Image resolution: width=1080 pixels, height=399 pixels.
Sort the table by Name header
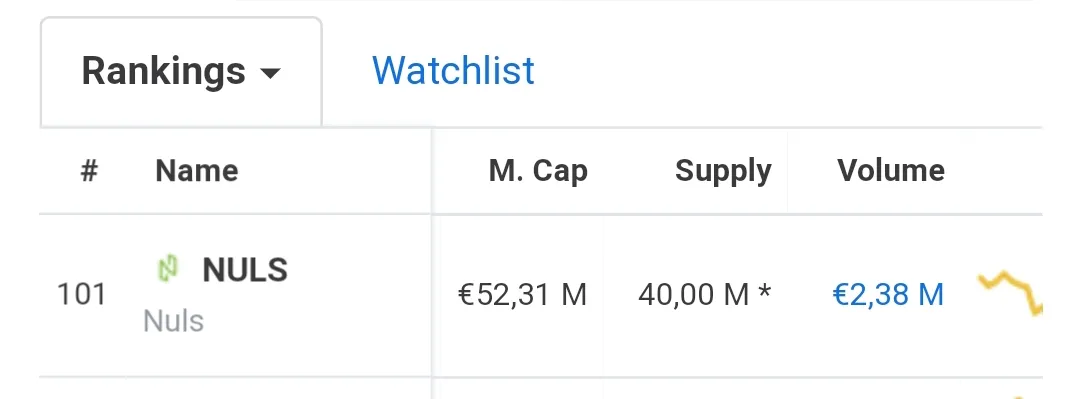(197, 170)
